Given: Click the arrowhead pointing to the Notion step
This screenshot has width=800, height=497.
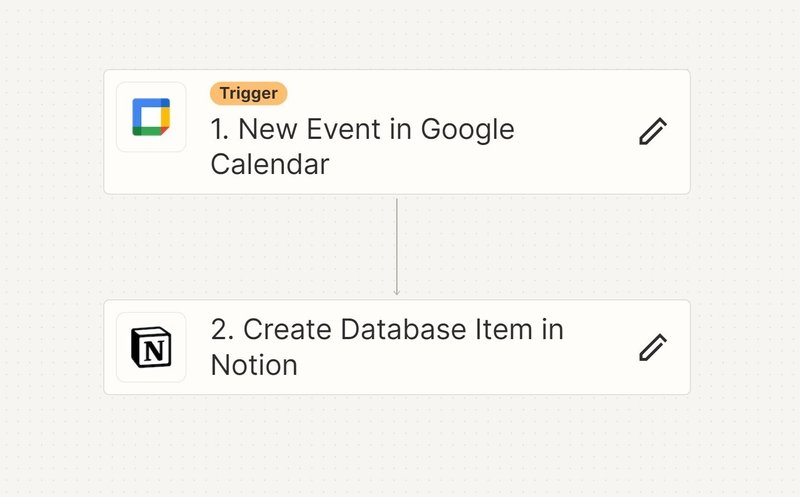Looking at the screenshot, I should (x=396, y=292).
